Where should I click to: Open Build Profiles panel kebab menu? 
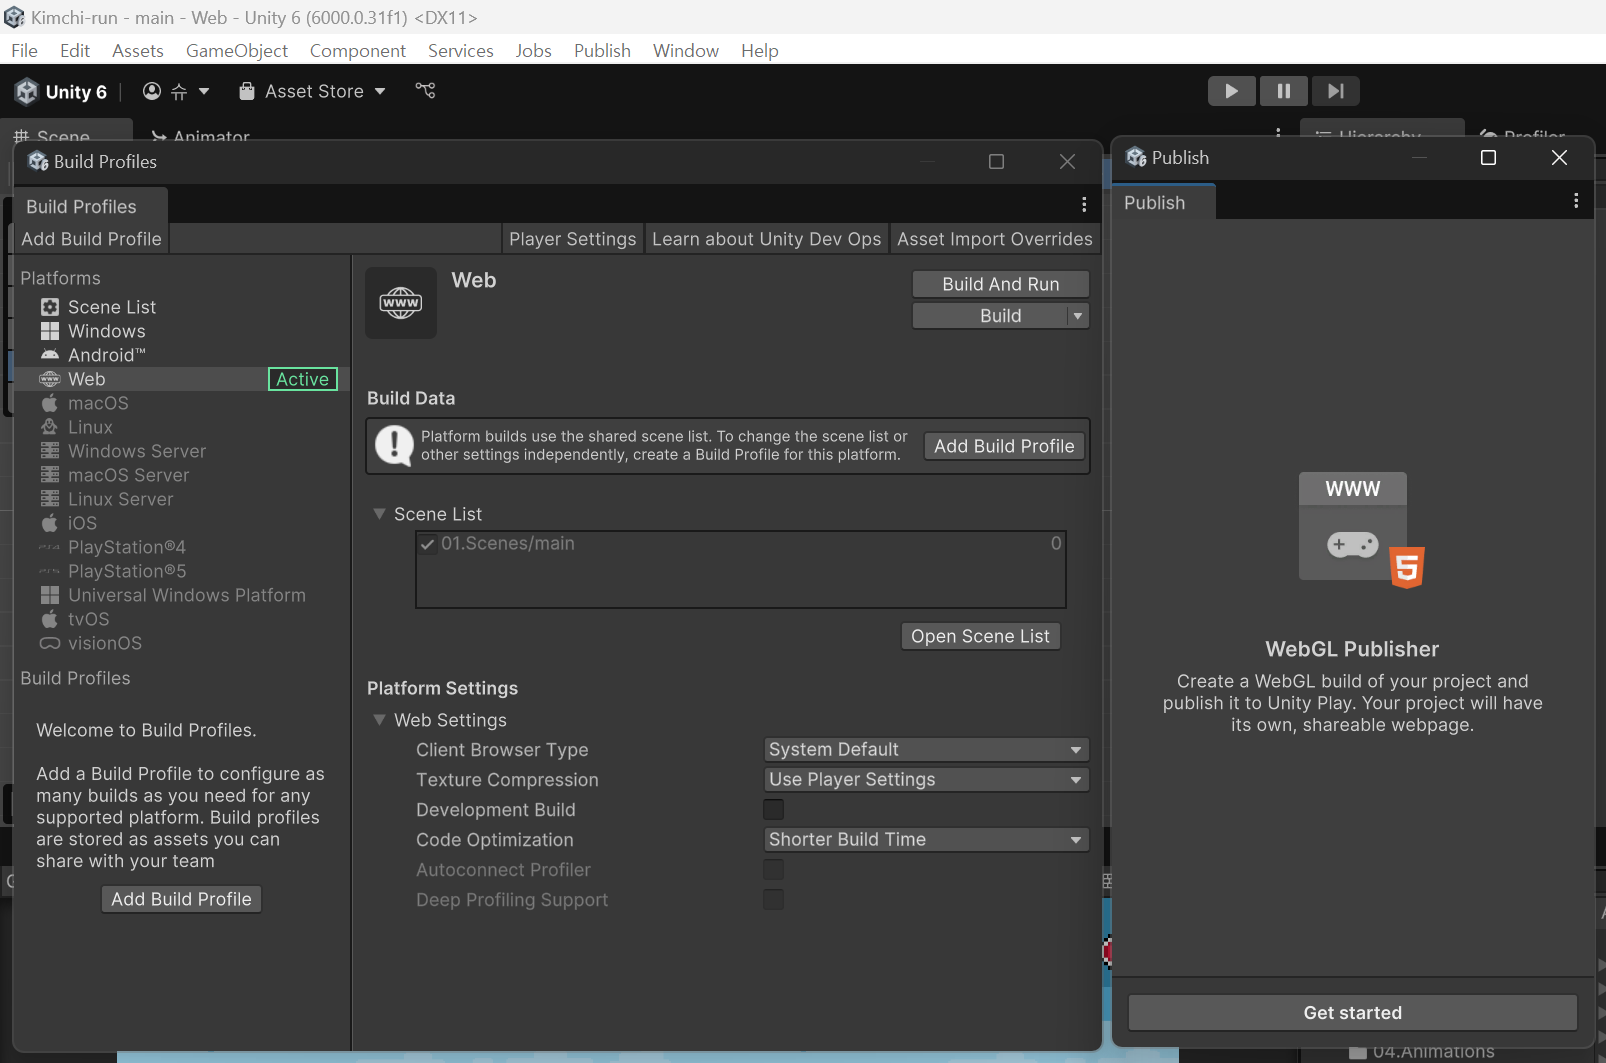(1084, 205)
